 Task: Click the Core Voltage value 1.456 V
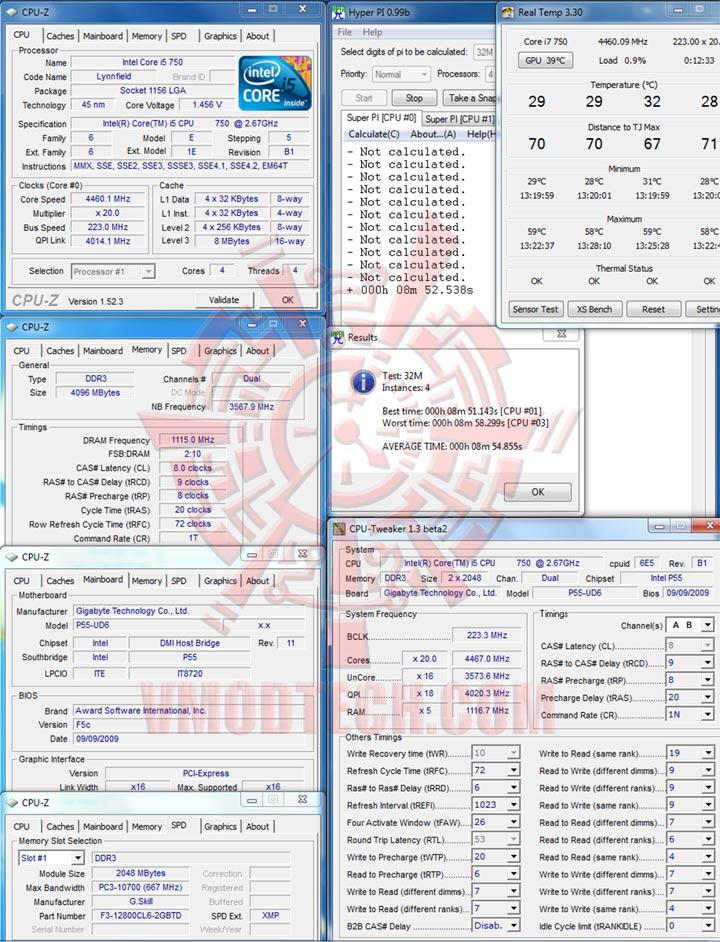coord(207,105)
